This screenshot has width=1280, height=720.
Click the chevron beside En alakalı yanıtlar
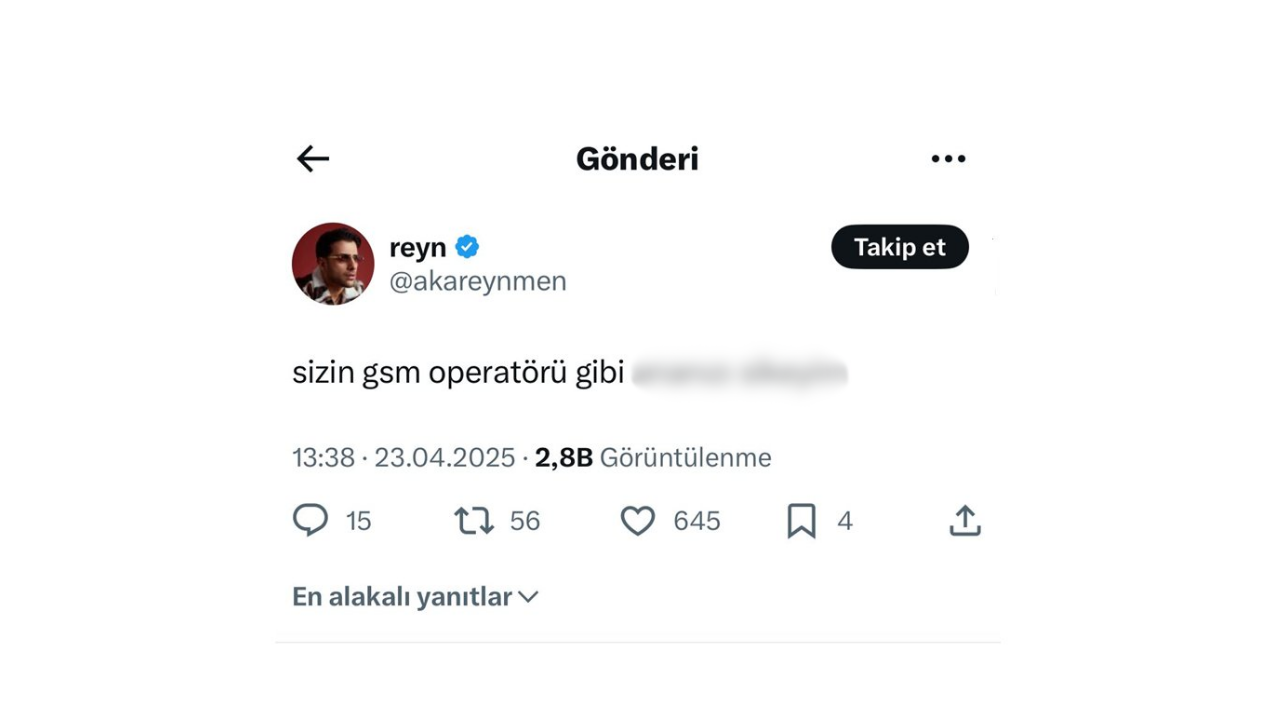coord(529,597)
